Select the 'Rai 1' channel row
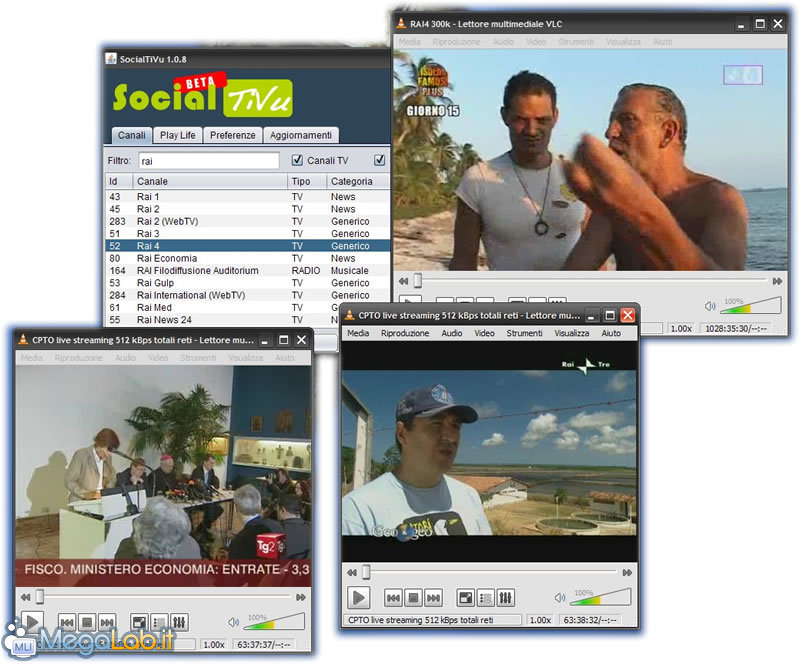Screen dimensions: 800x664 click(x=247, y=197)
